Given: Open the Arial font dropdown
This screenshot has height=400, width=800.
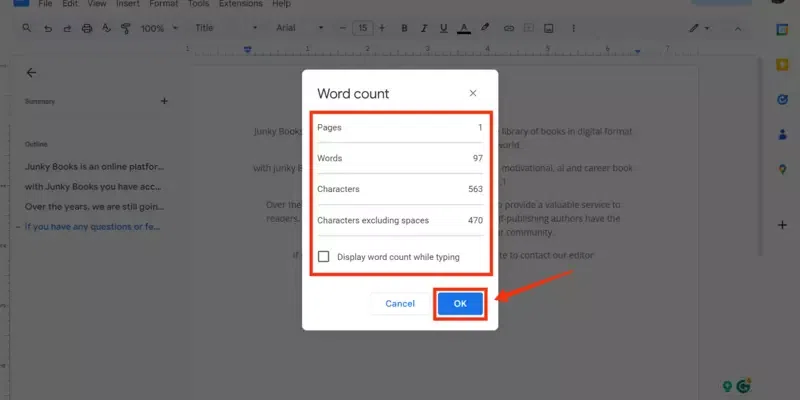Looking at the screenshot, I should (299, 28).
